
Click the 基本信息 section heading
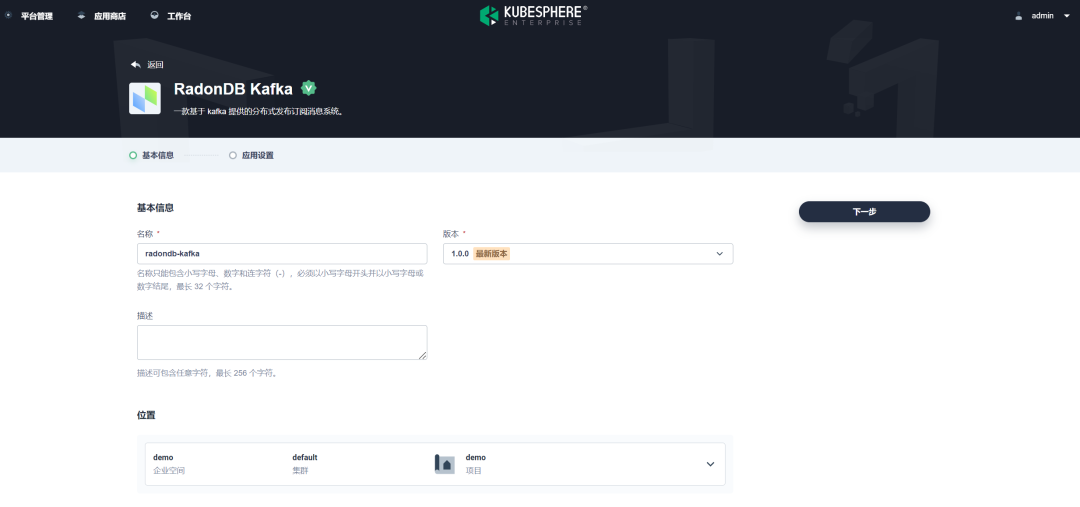(x=156, y=207)
